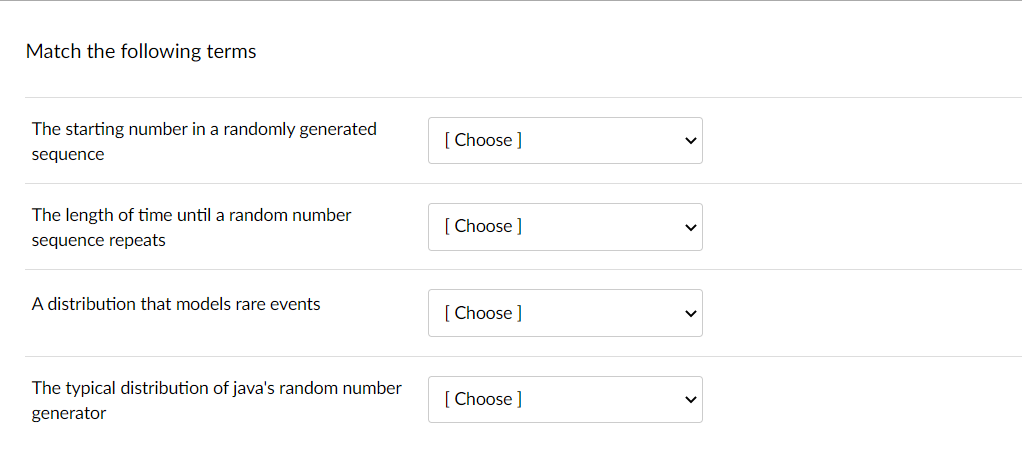Click the chevron arrow on the rare events dropdown
This screenshot has height=455, width=1022.
point(688,314)
